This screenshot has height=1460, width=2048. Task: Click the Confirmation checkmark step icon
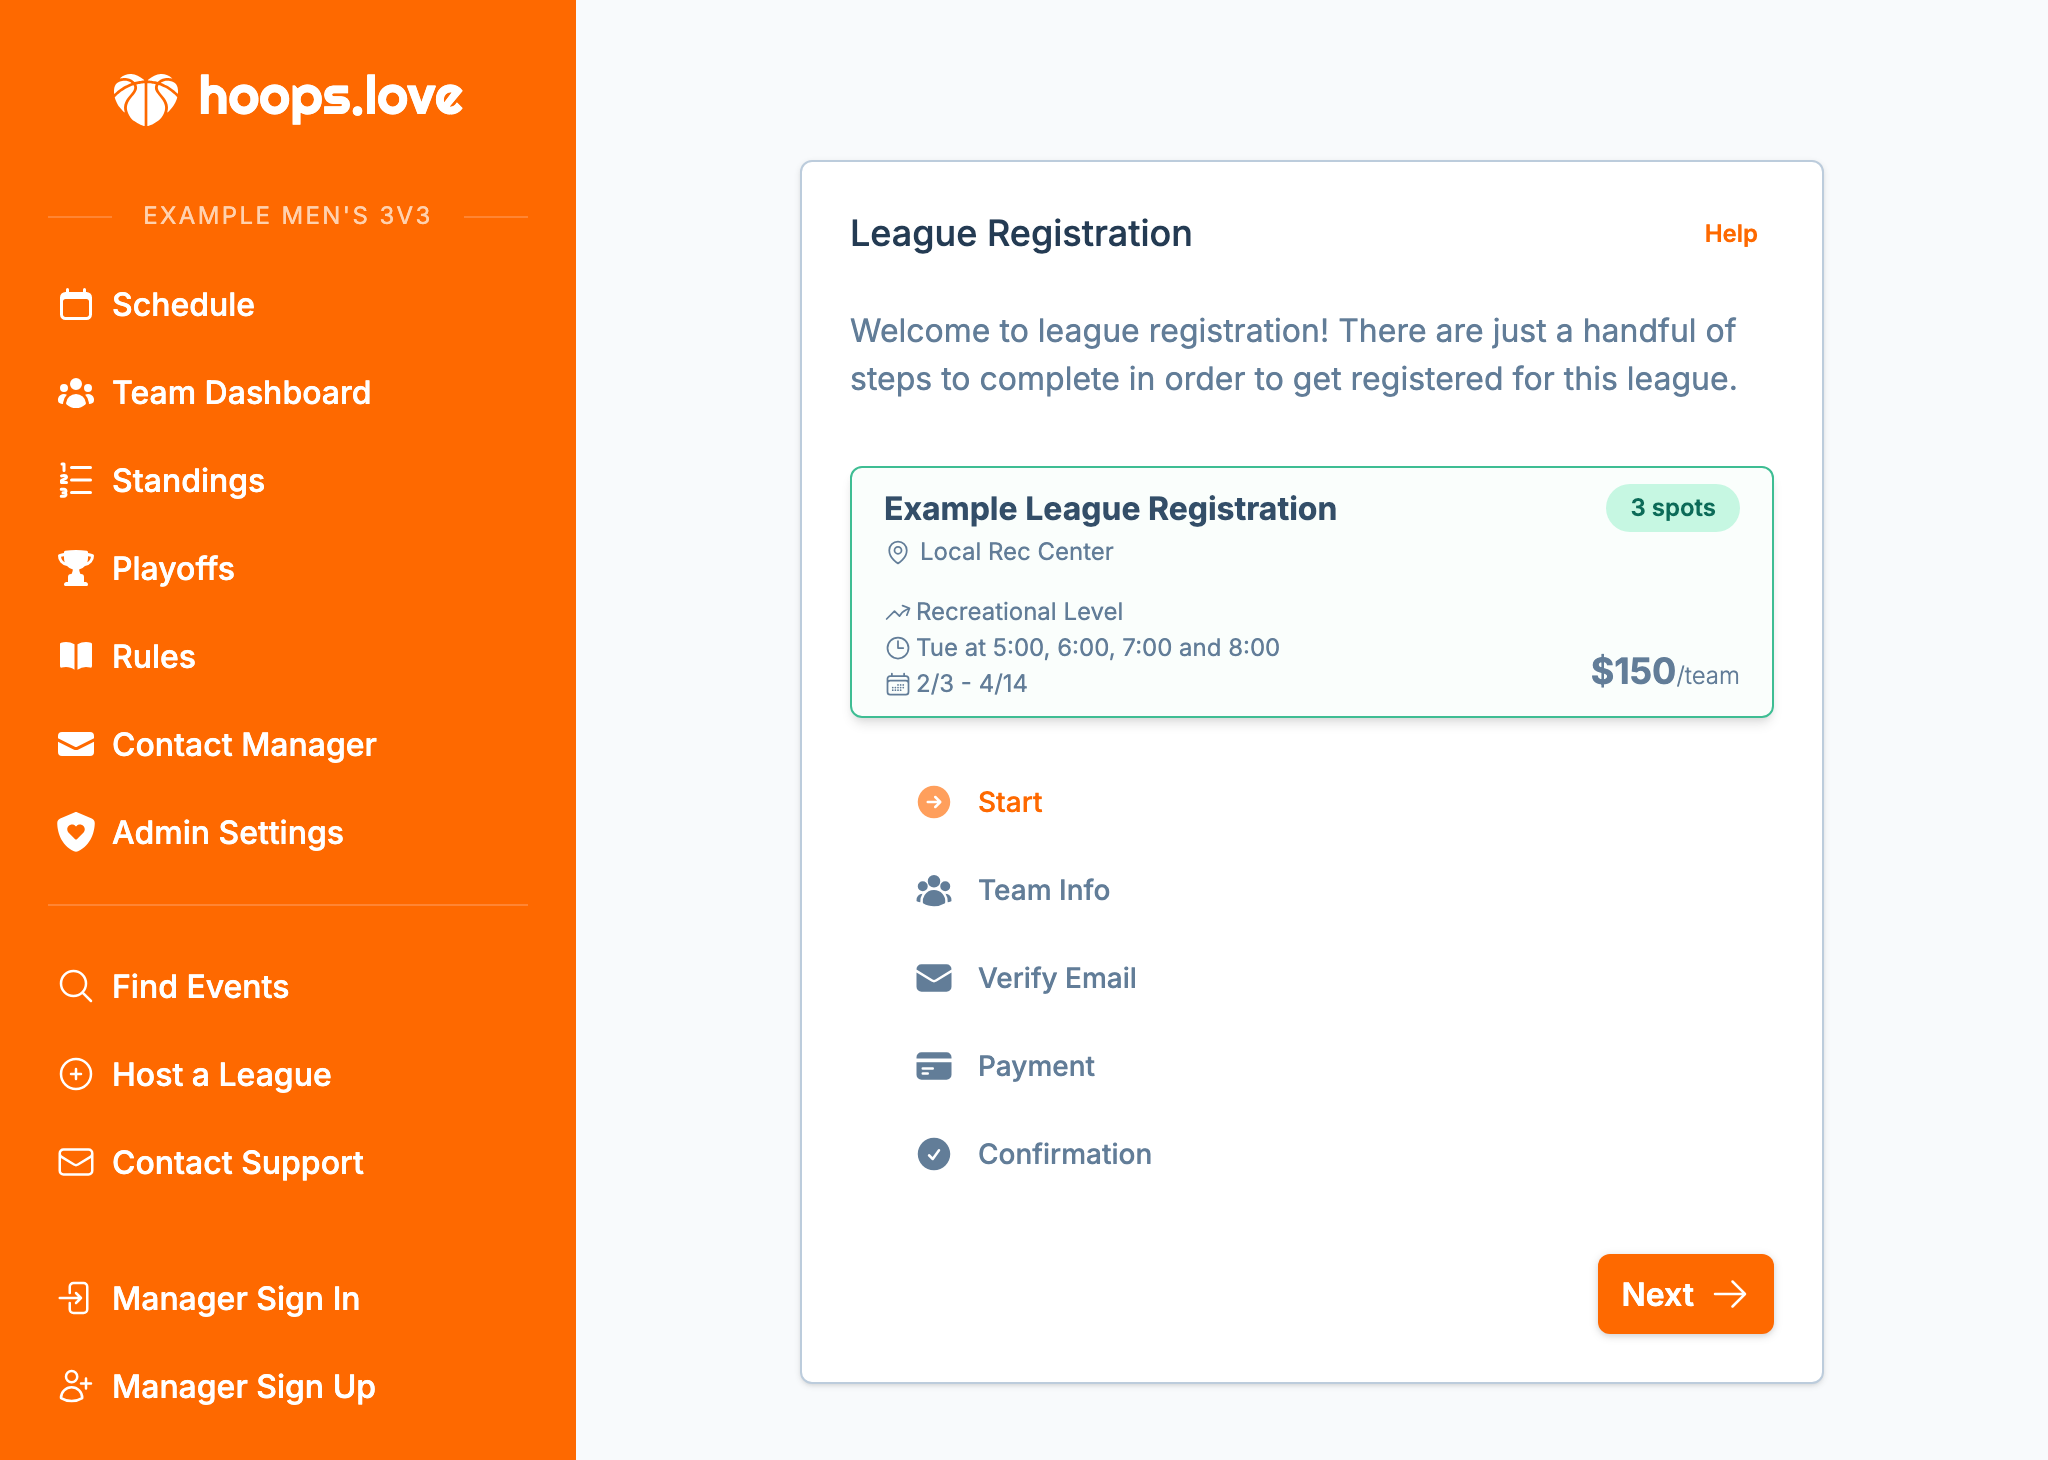(933, 1153)
